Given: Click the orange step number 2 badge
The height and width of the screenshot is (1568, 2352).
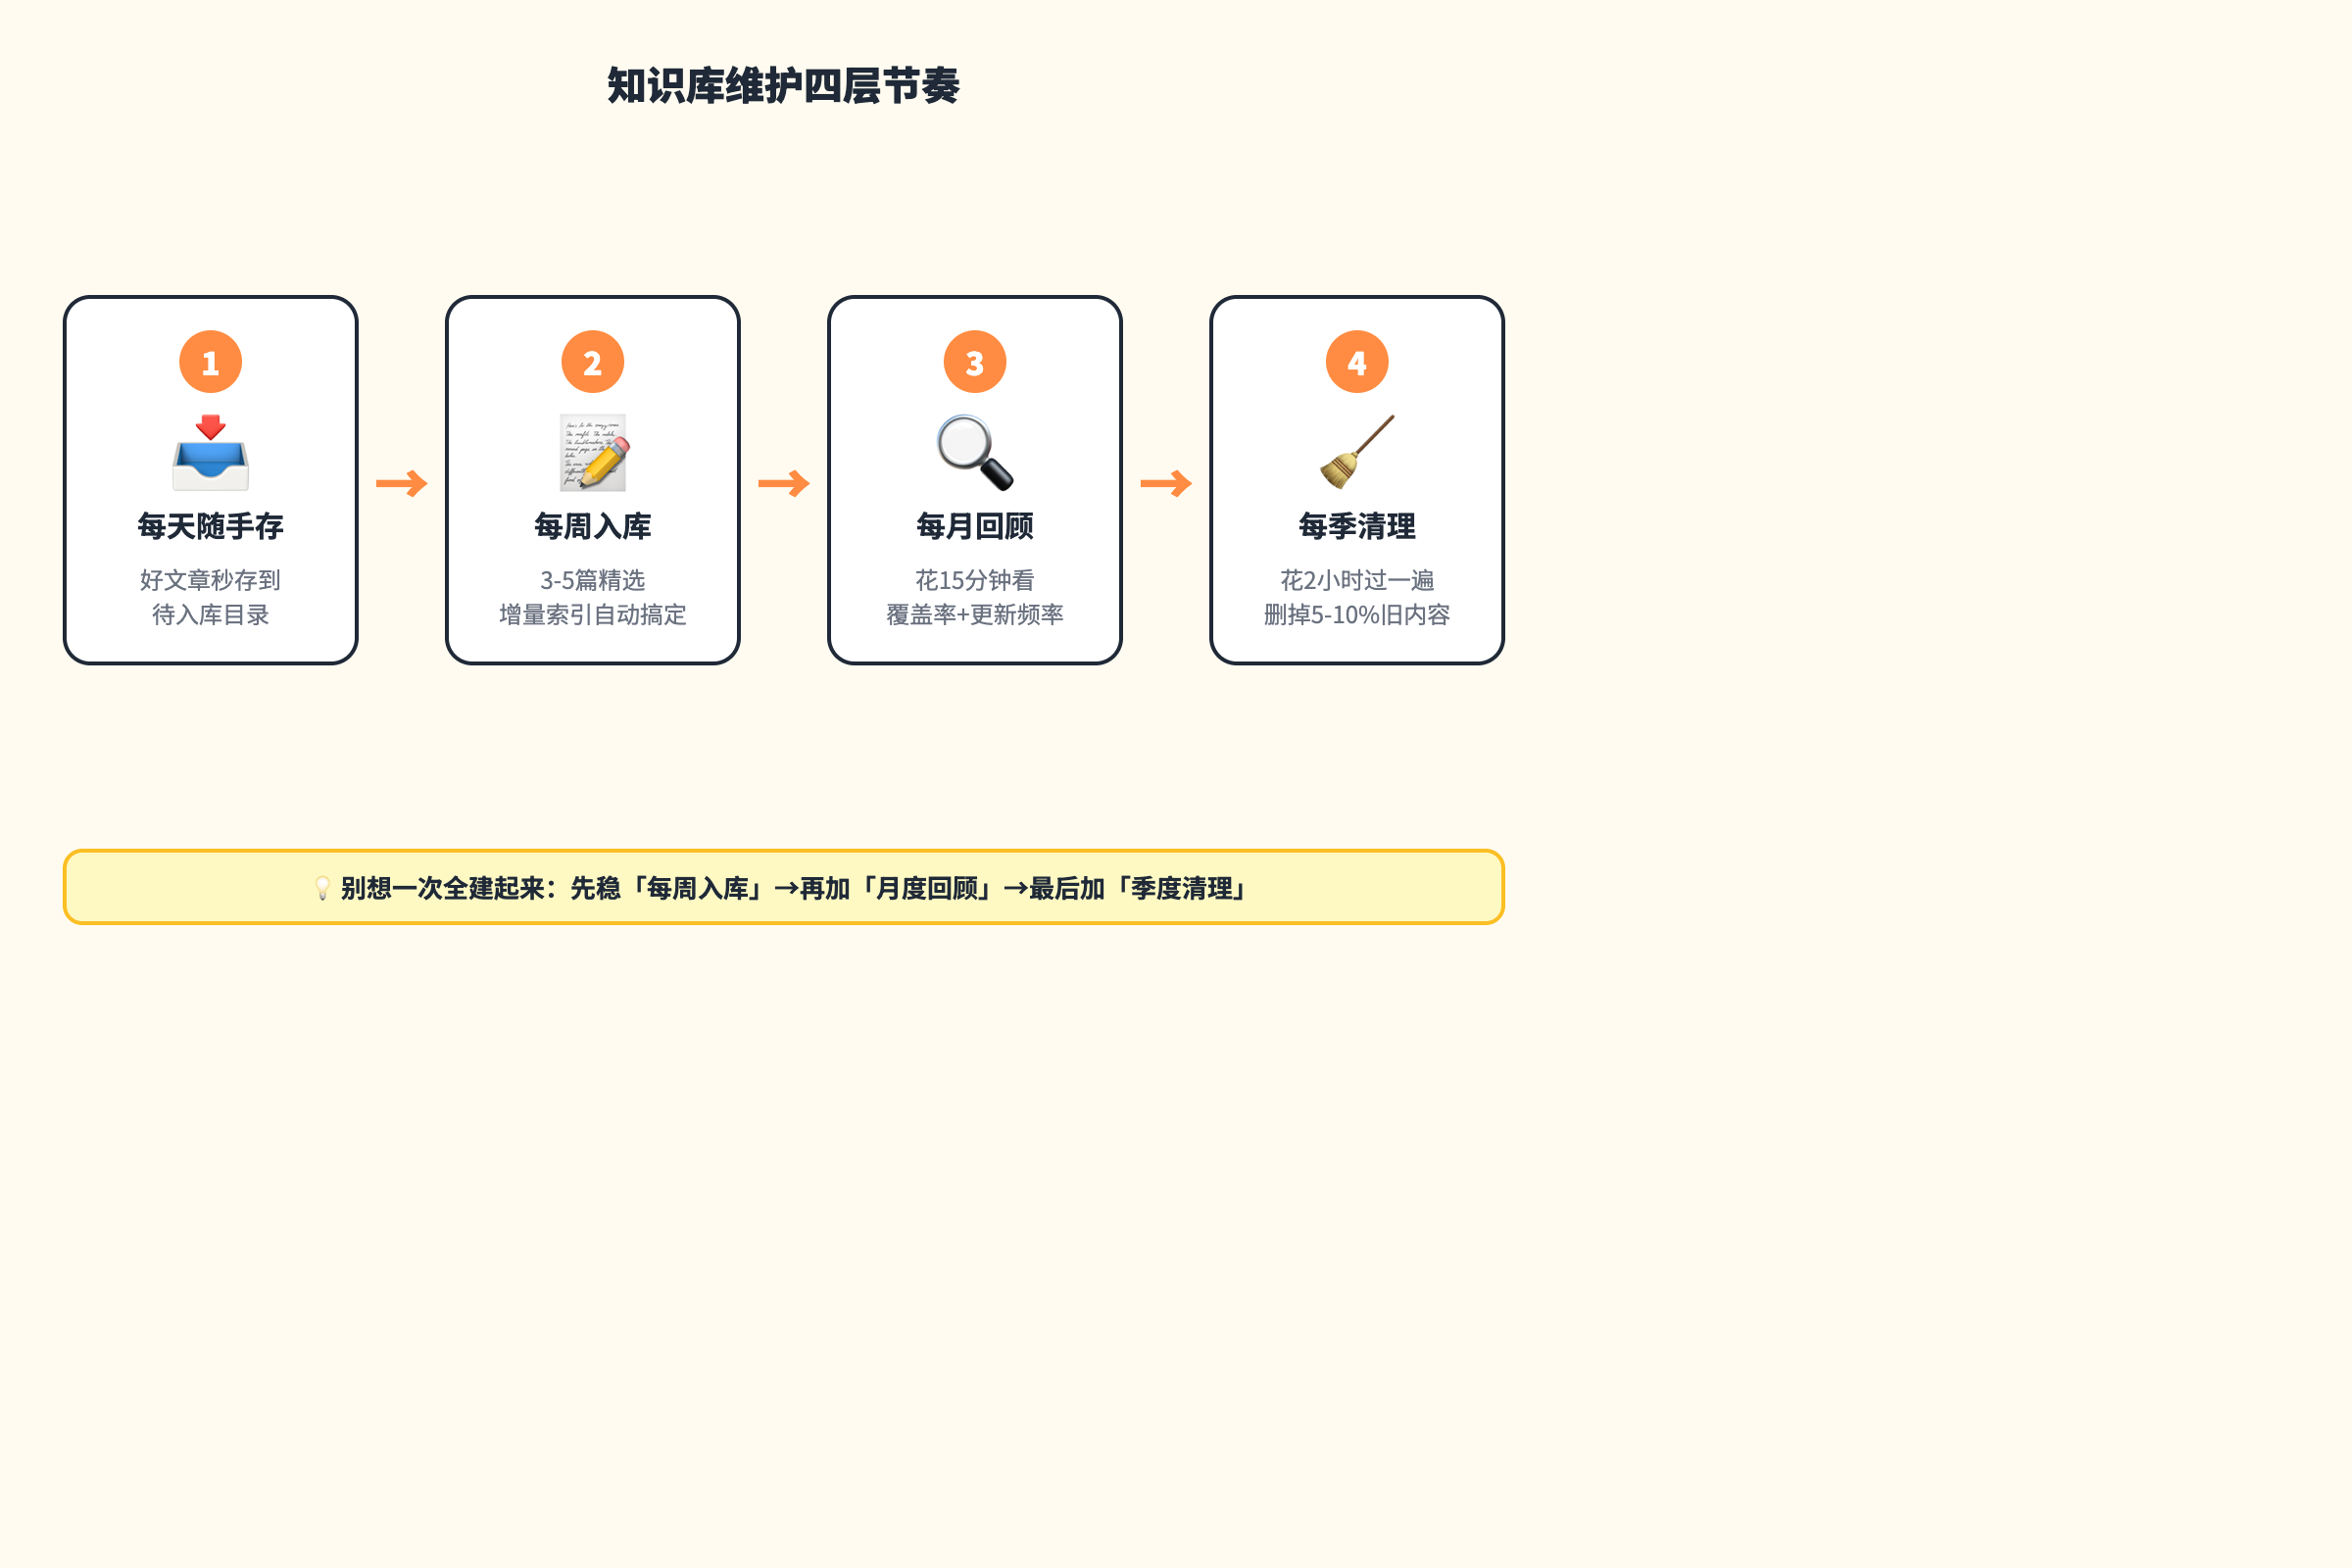Looking at the screenshot, I should click(593, 362).
